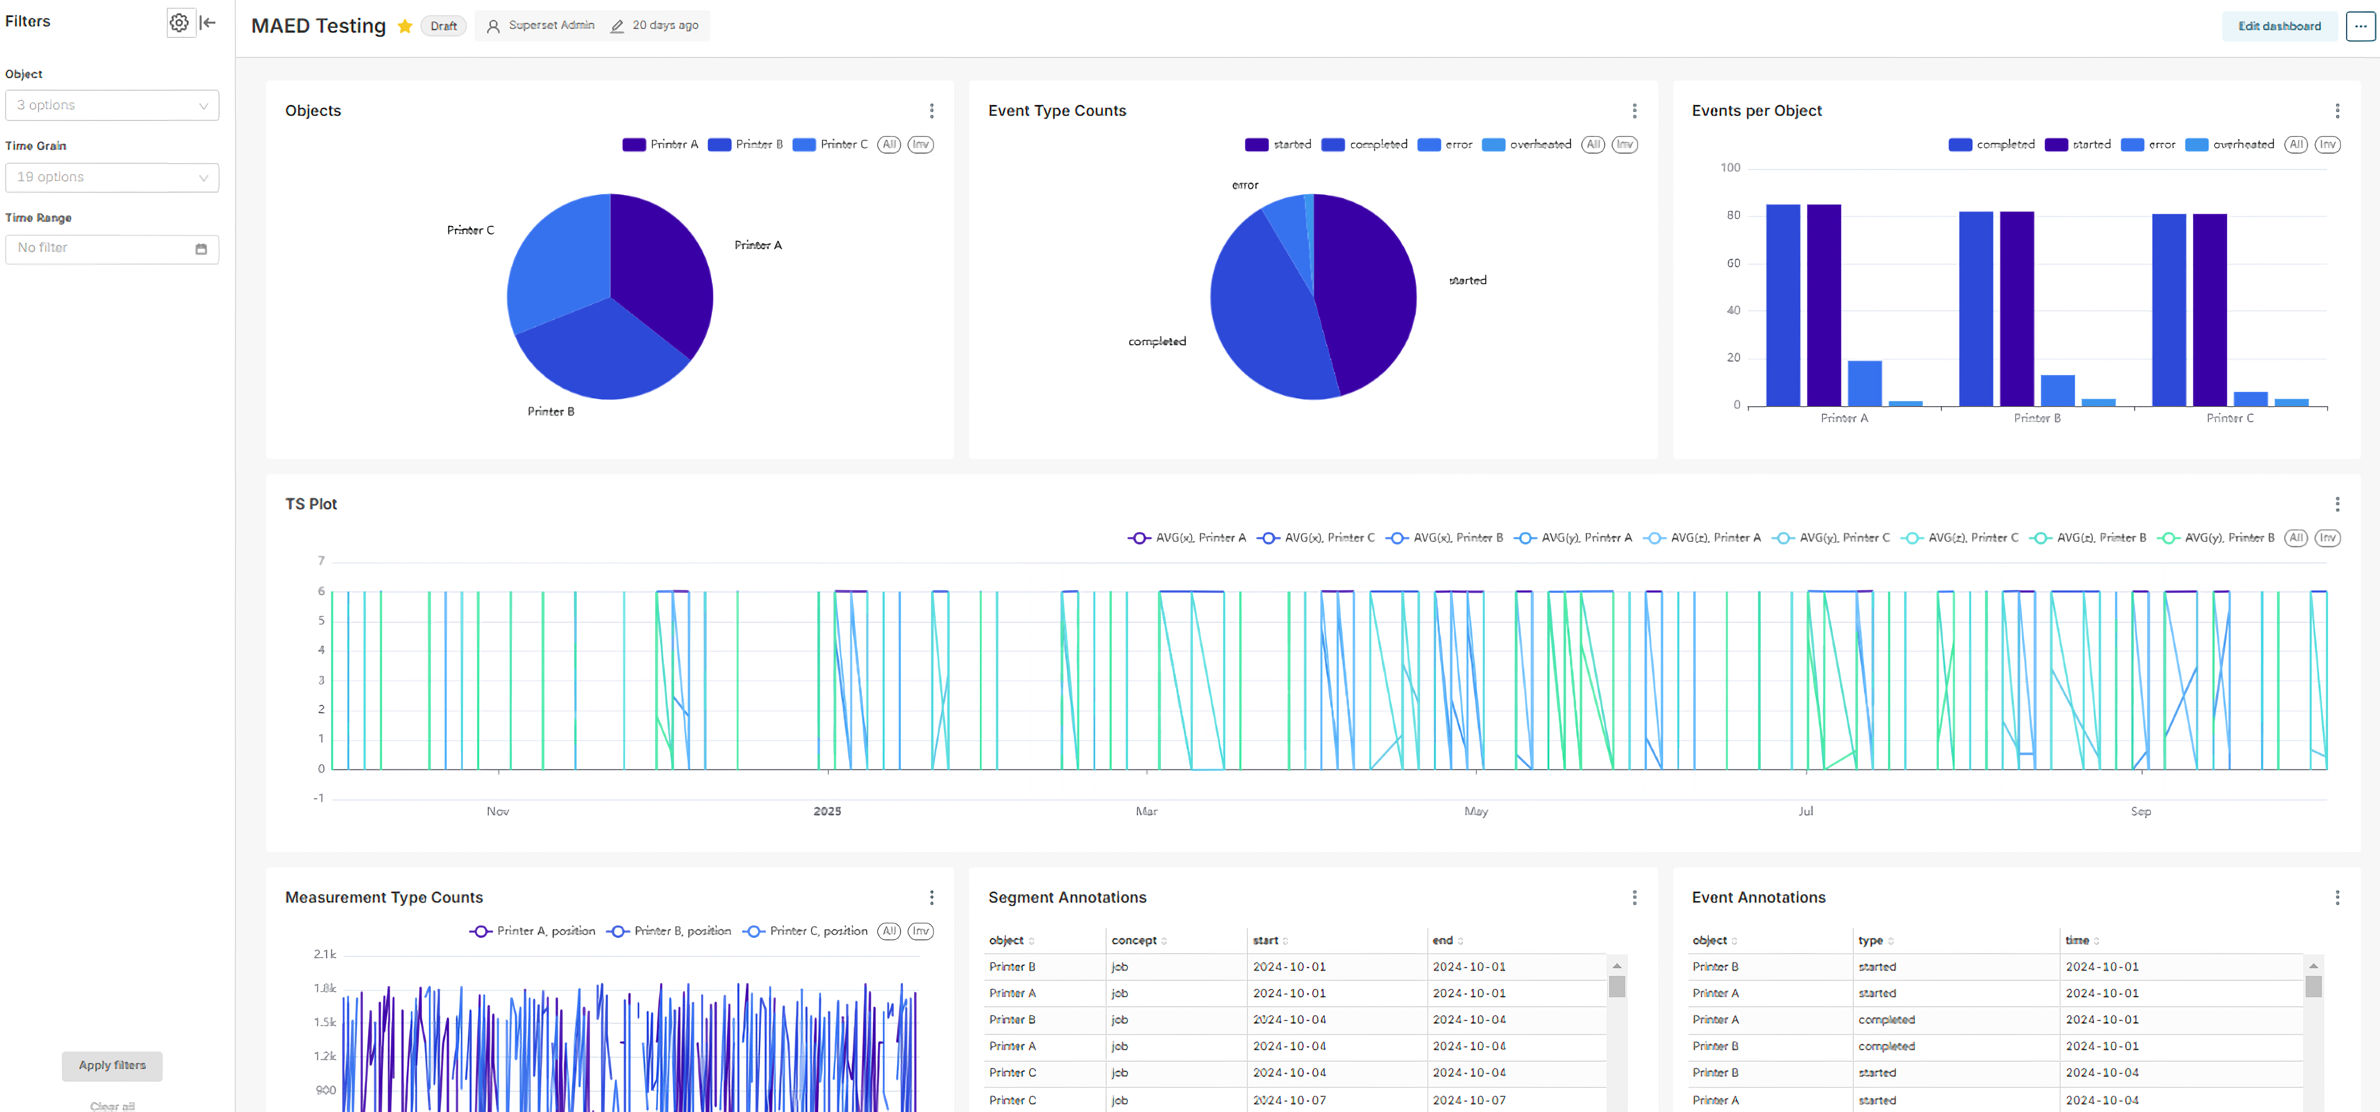Open TS Plot chart options menu
Screen dimensions: 2380x1112
(x=2337, y=504)
